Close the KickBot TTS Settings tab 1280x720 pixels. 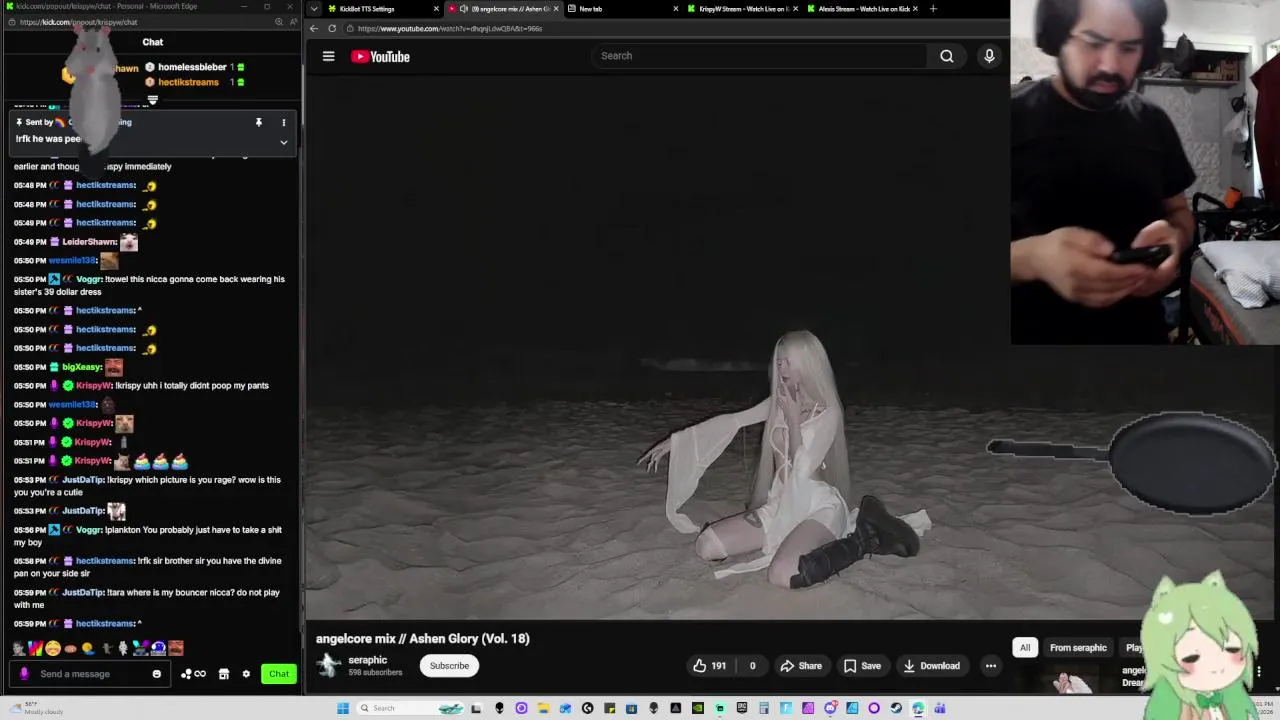coord(436,9)
